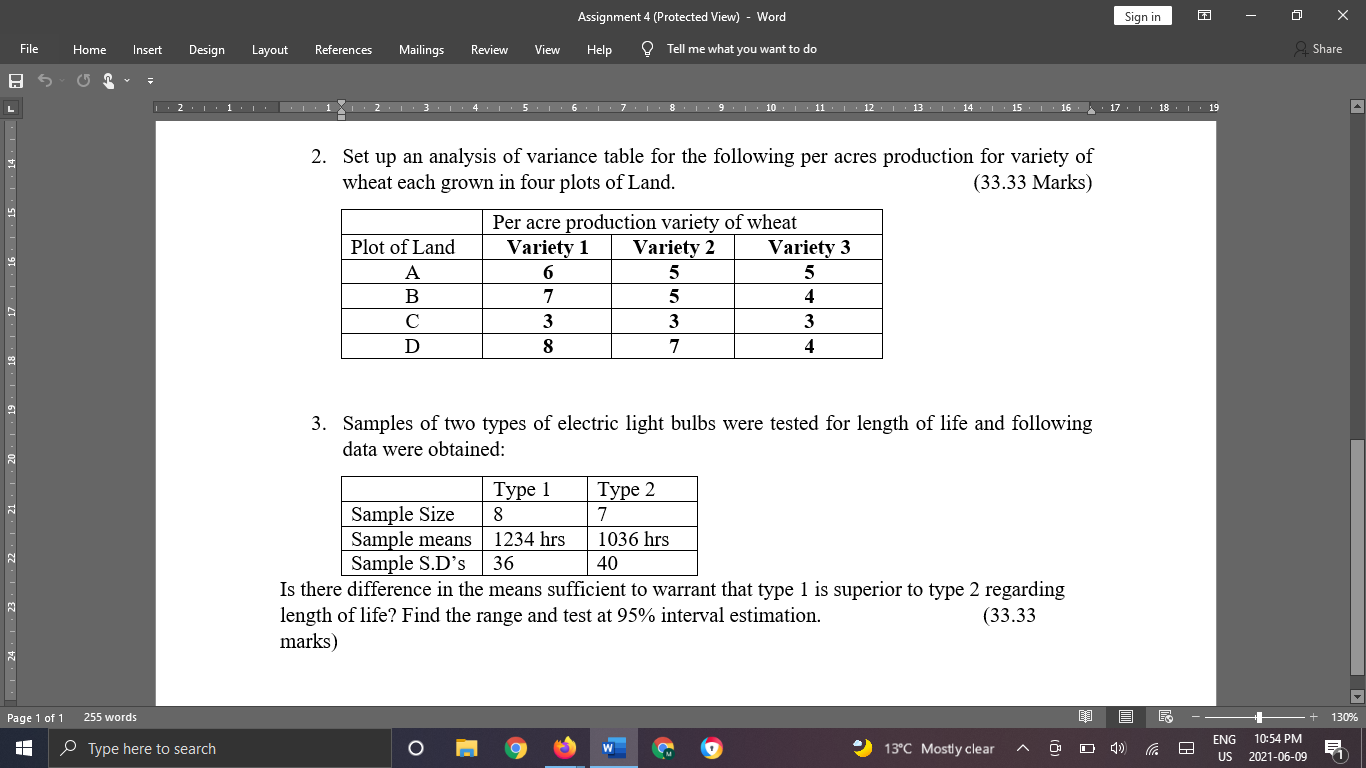This screenshot has height=768, width=1366.
Task: Open the Touch/Mouse mode dropdown arrow
Action: [x=126, y=79]
